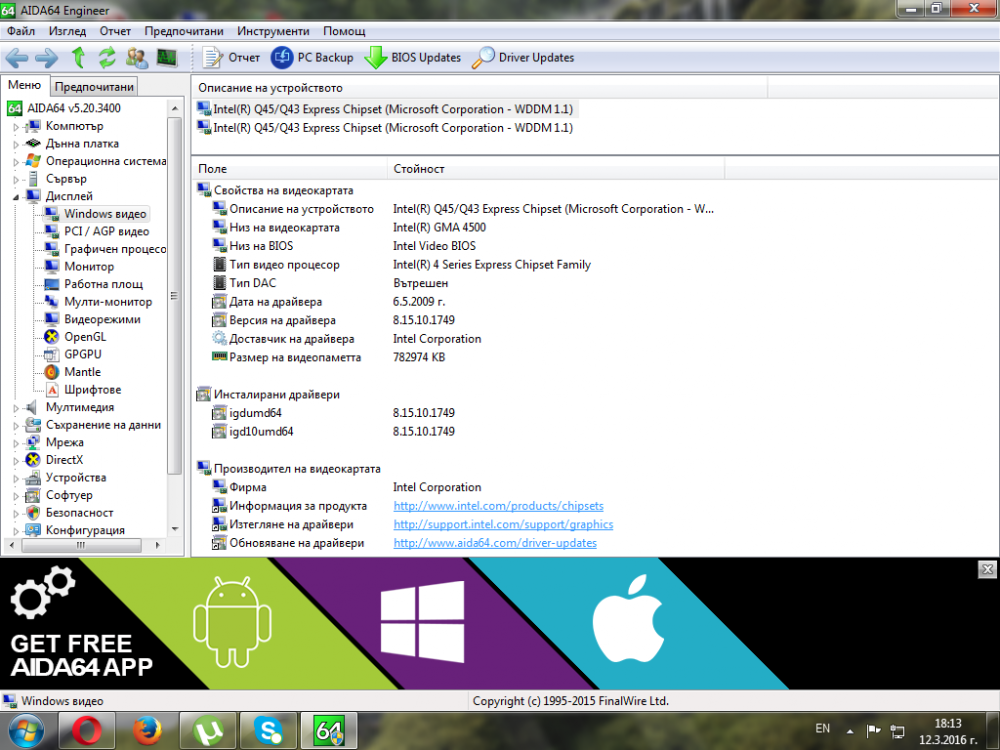This screenshot has height=750, width=1000.
Task: Select the Mantle tree entry
Action: click(x=82, y=372)
